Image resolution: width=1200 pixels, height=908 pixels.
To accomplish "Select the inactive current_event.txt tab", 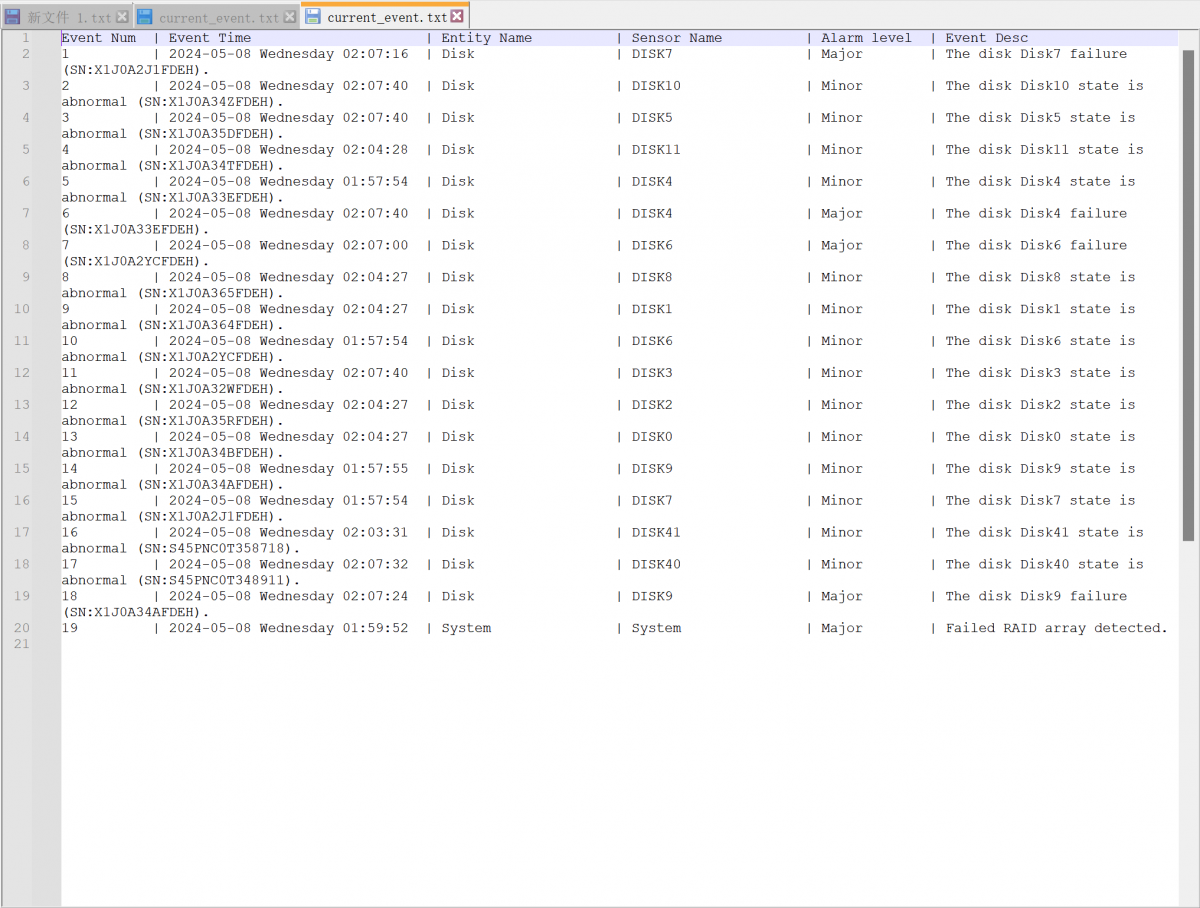I will pos(219,18).
